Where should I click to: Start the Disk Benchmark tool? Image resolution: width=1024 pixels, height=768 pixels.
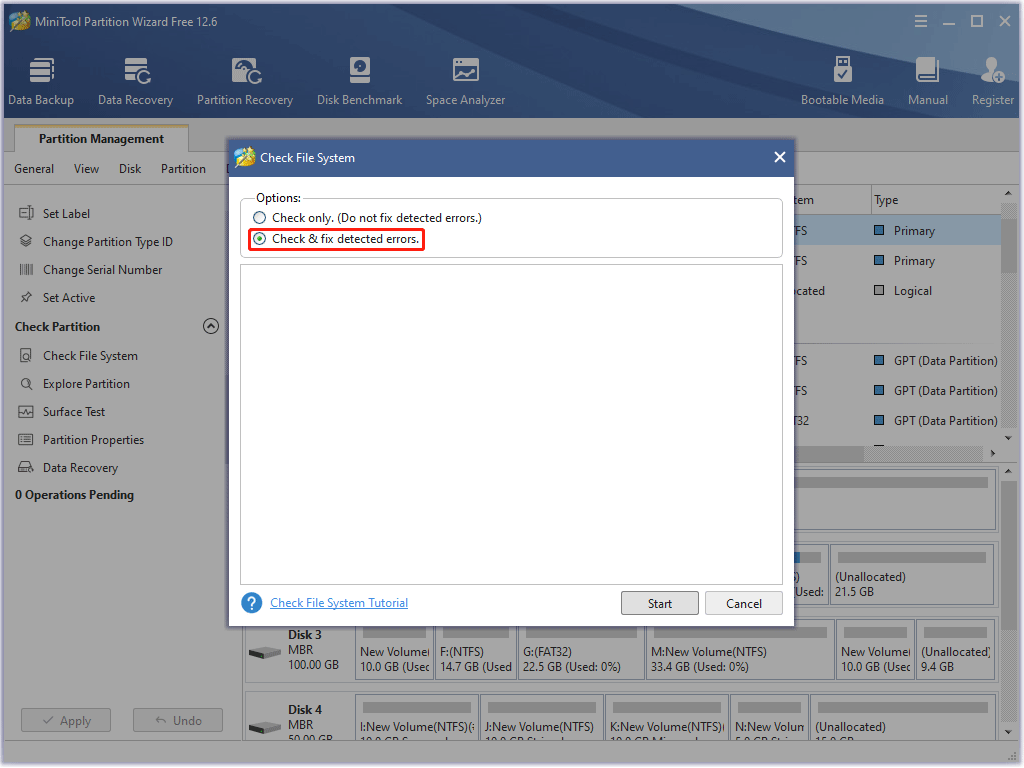(x=359, y=80)
